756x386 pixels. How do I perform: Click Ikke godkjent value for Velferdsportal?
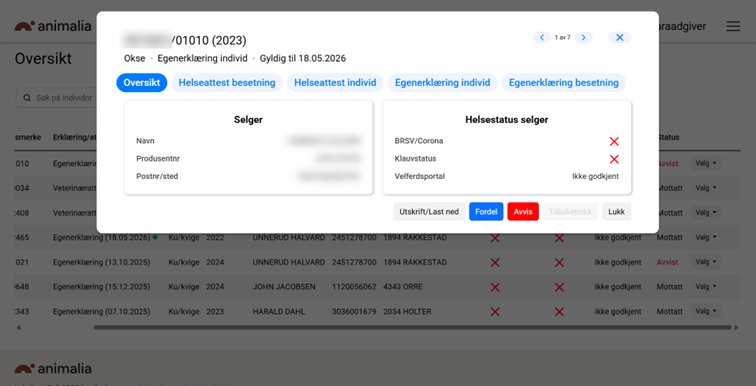[595, 176]
